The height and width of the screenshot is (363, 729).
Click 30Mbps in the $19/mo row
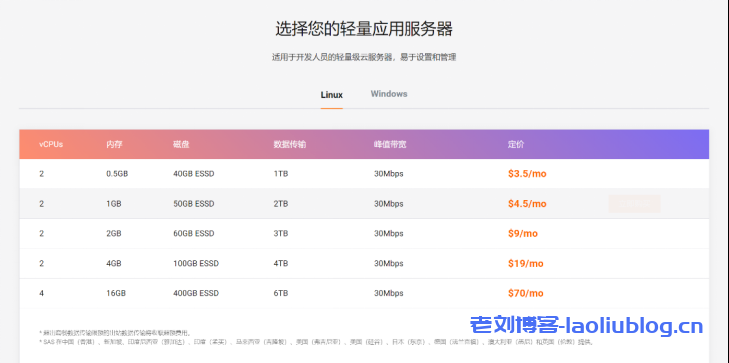point(389,264)
